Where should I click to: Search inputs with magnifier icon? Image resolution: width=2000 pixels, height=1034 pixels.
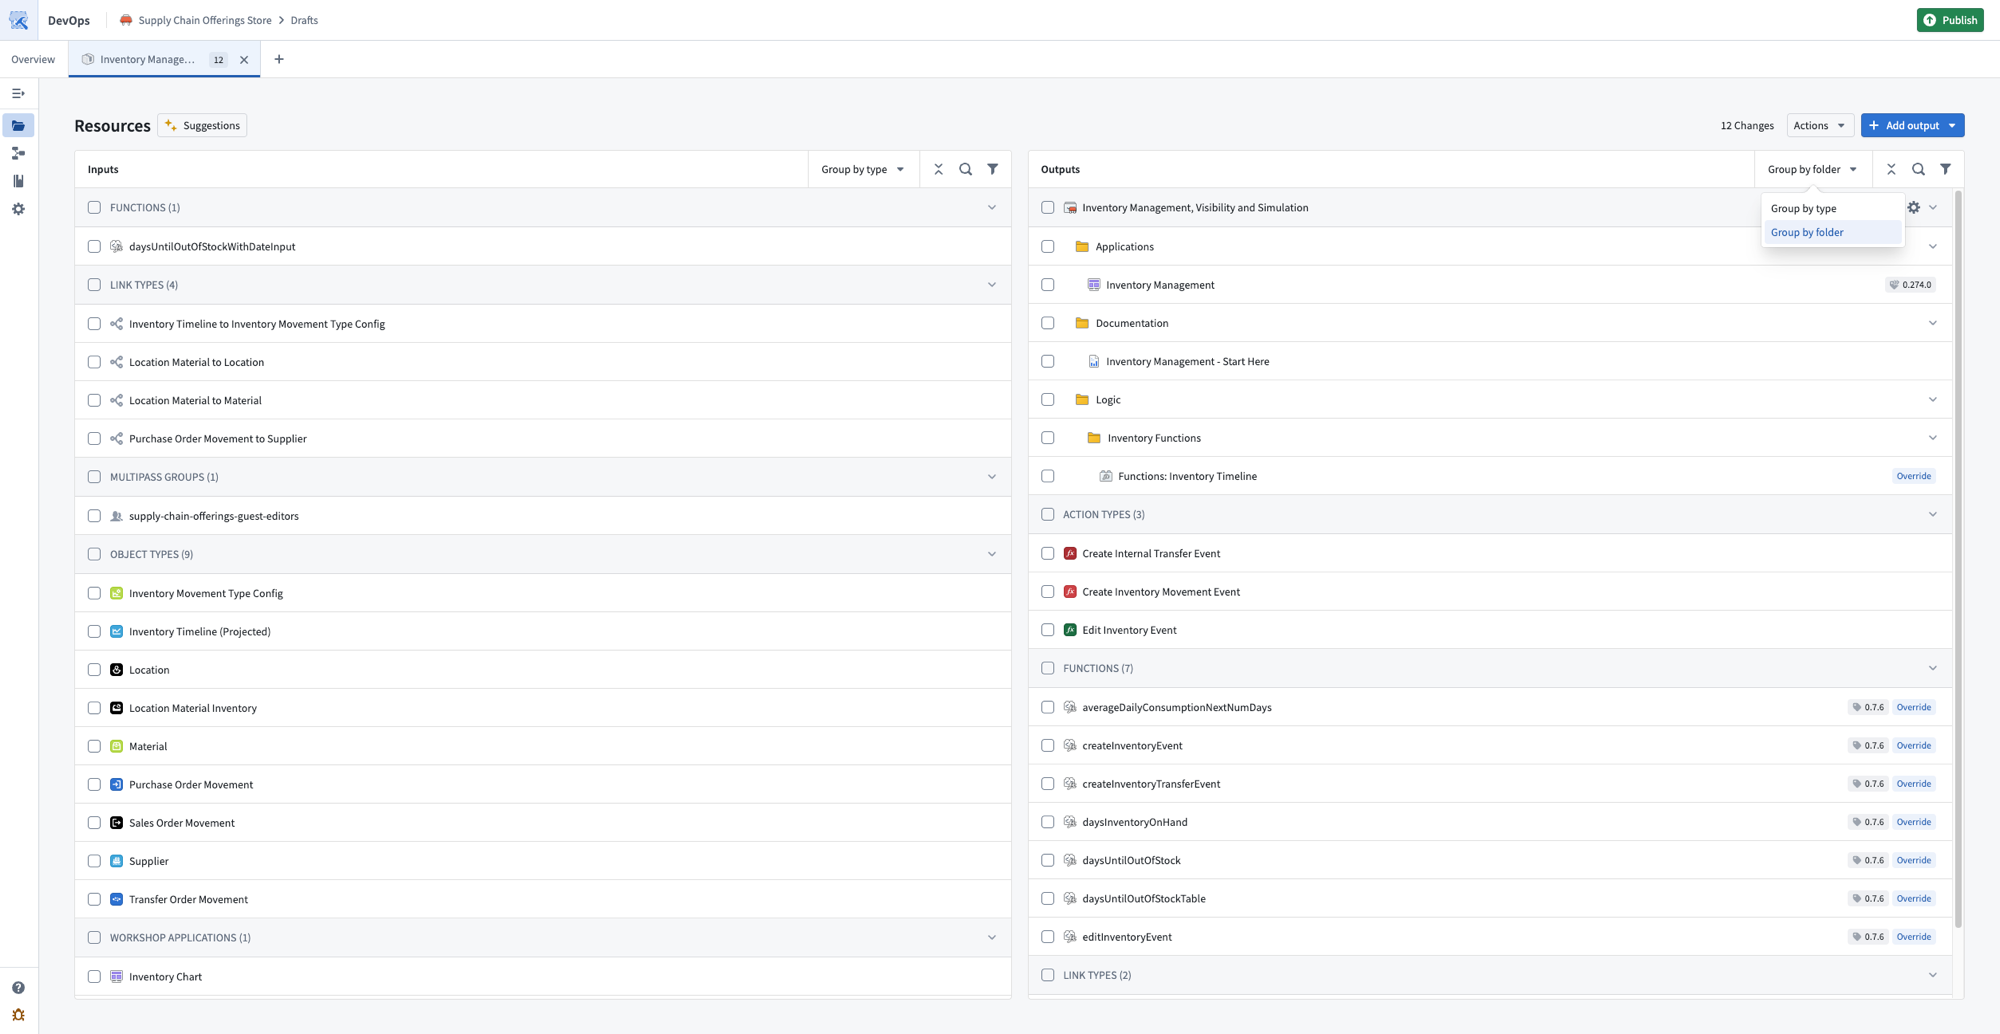click(965, 169)
